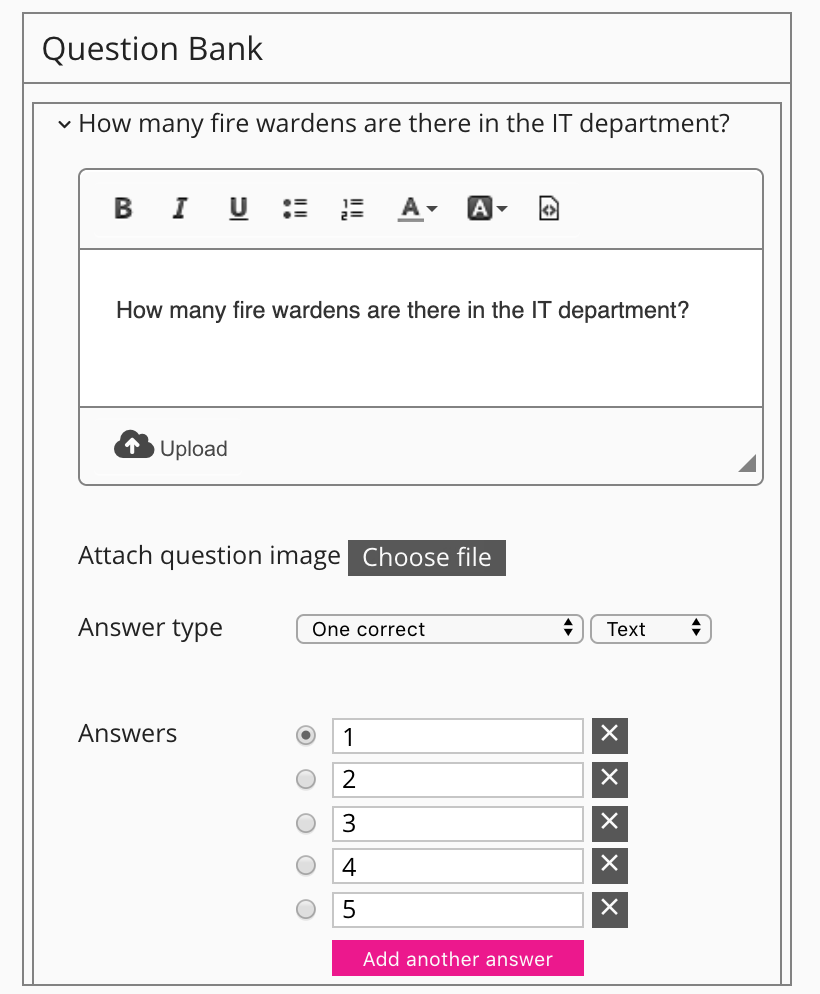Insert a bulleted list
The image size is (820, 994).
(x=295, y=208)
